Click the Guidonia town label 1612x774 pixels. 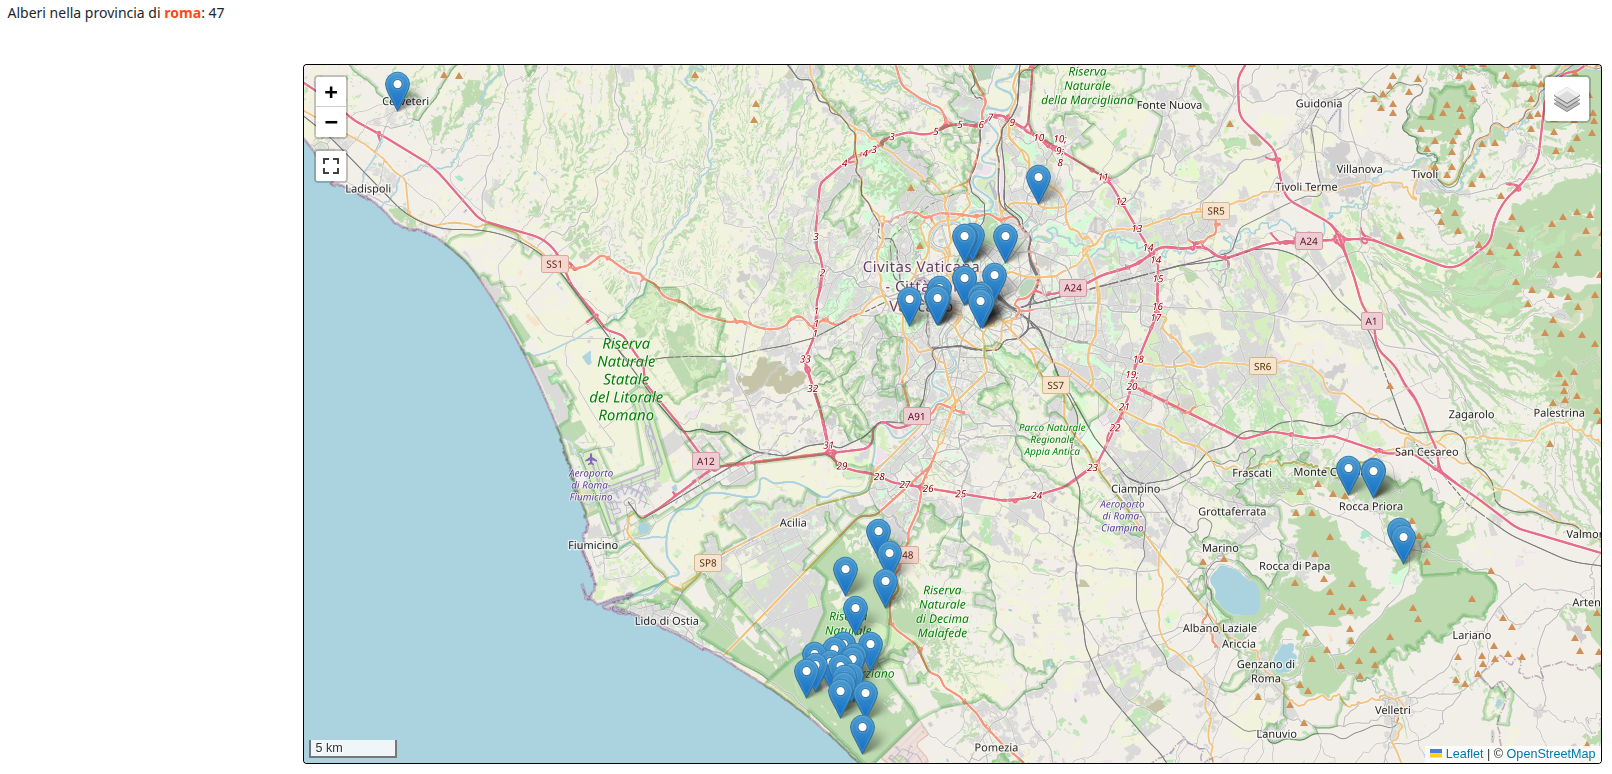(x=1319, y=103)
